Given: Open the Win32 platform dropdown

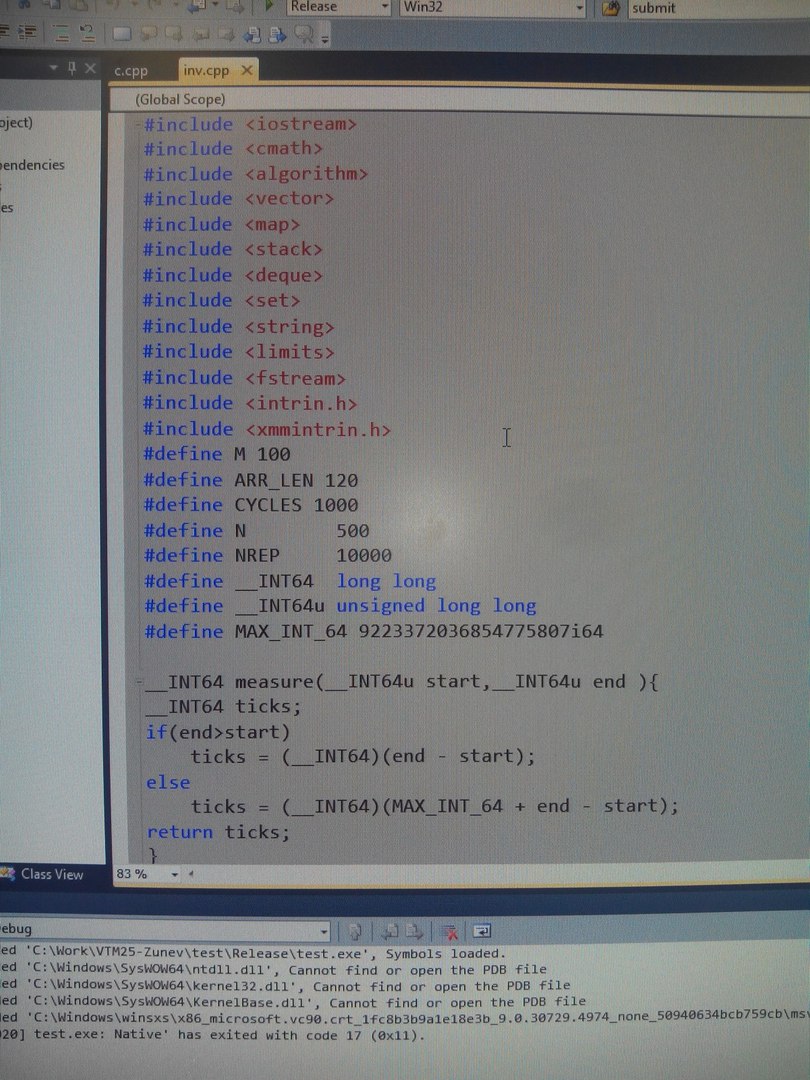Looking at the screenshot, I should 579,8.
